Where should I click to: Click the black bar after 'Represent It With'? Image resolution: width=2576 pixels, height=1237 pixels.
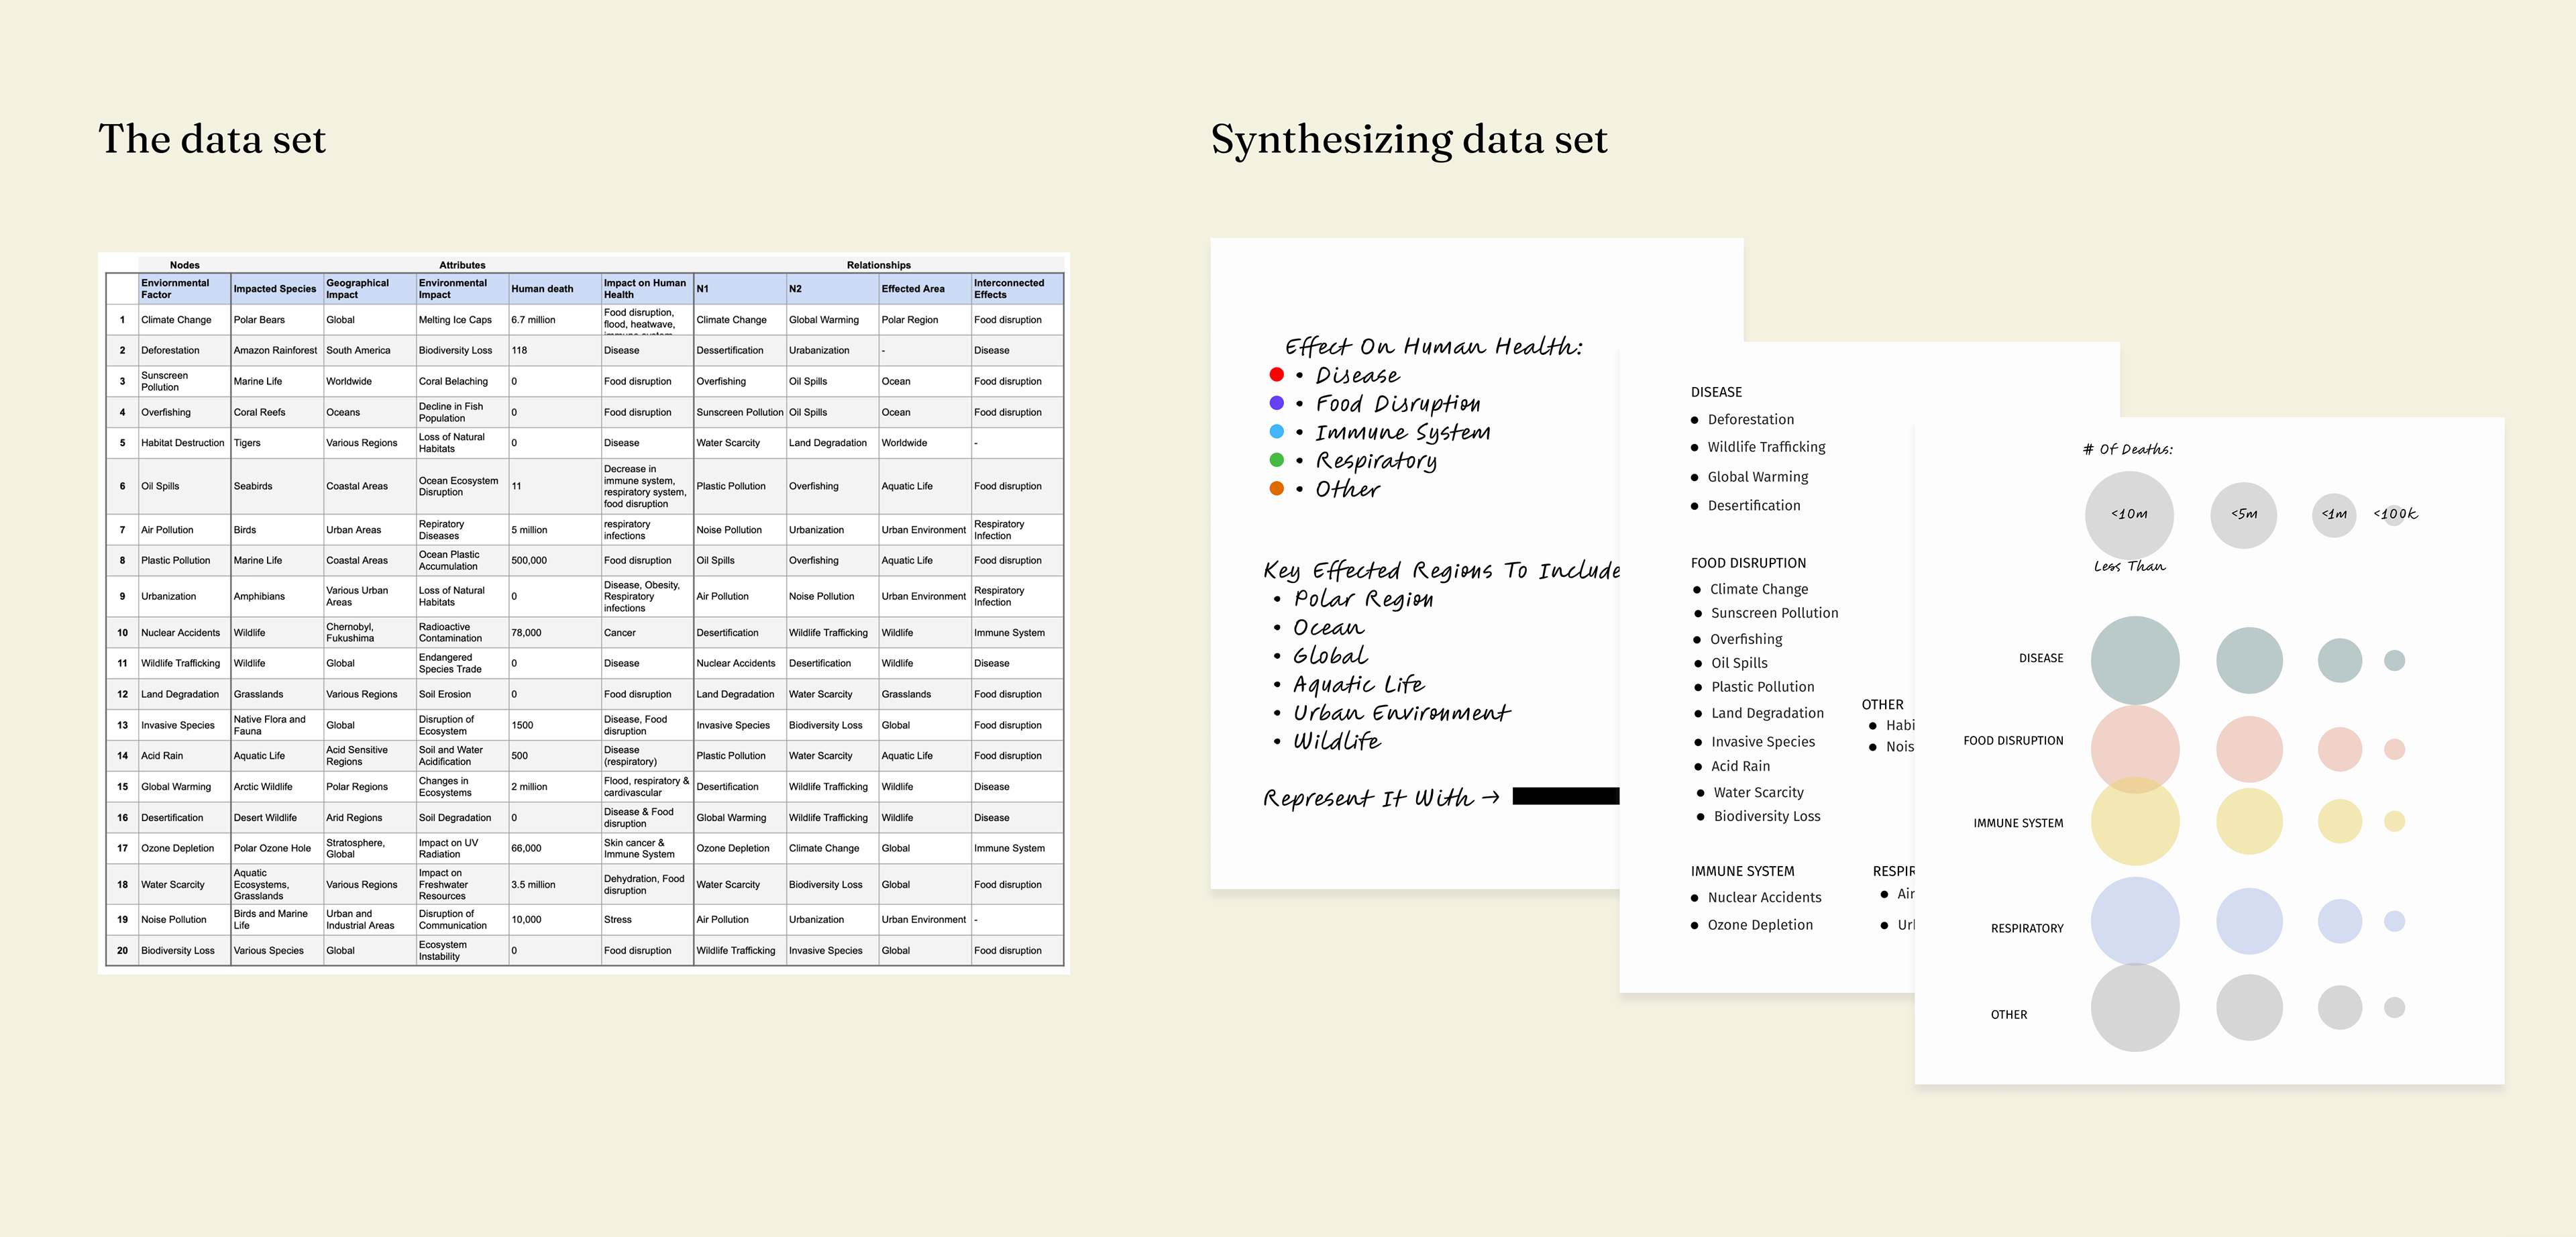point(1565,796)
